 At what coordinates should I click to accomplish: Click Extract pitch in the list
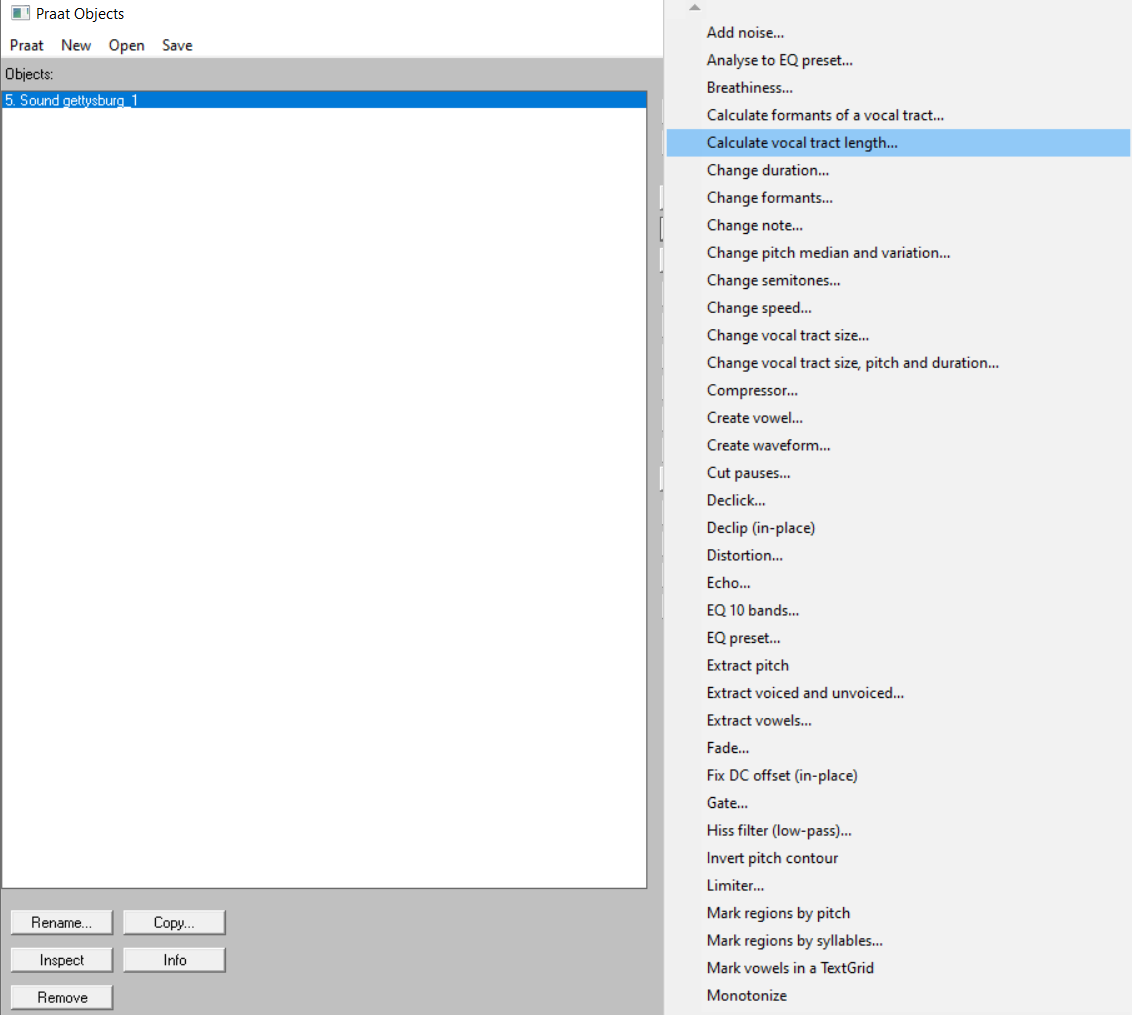click(748, 665)
